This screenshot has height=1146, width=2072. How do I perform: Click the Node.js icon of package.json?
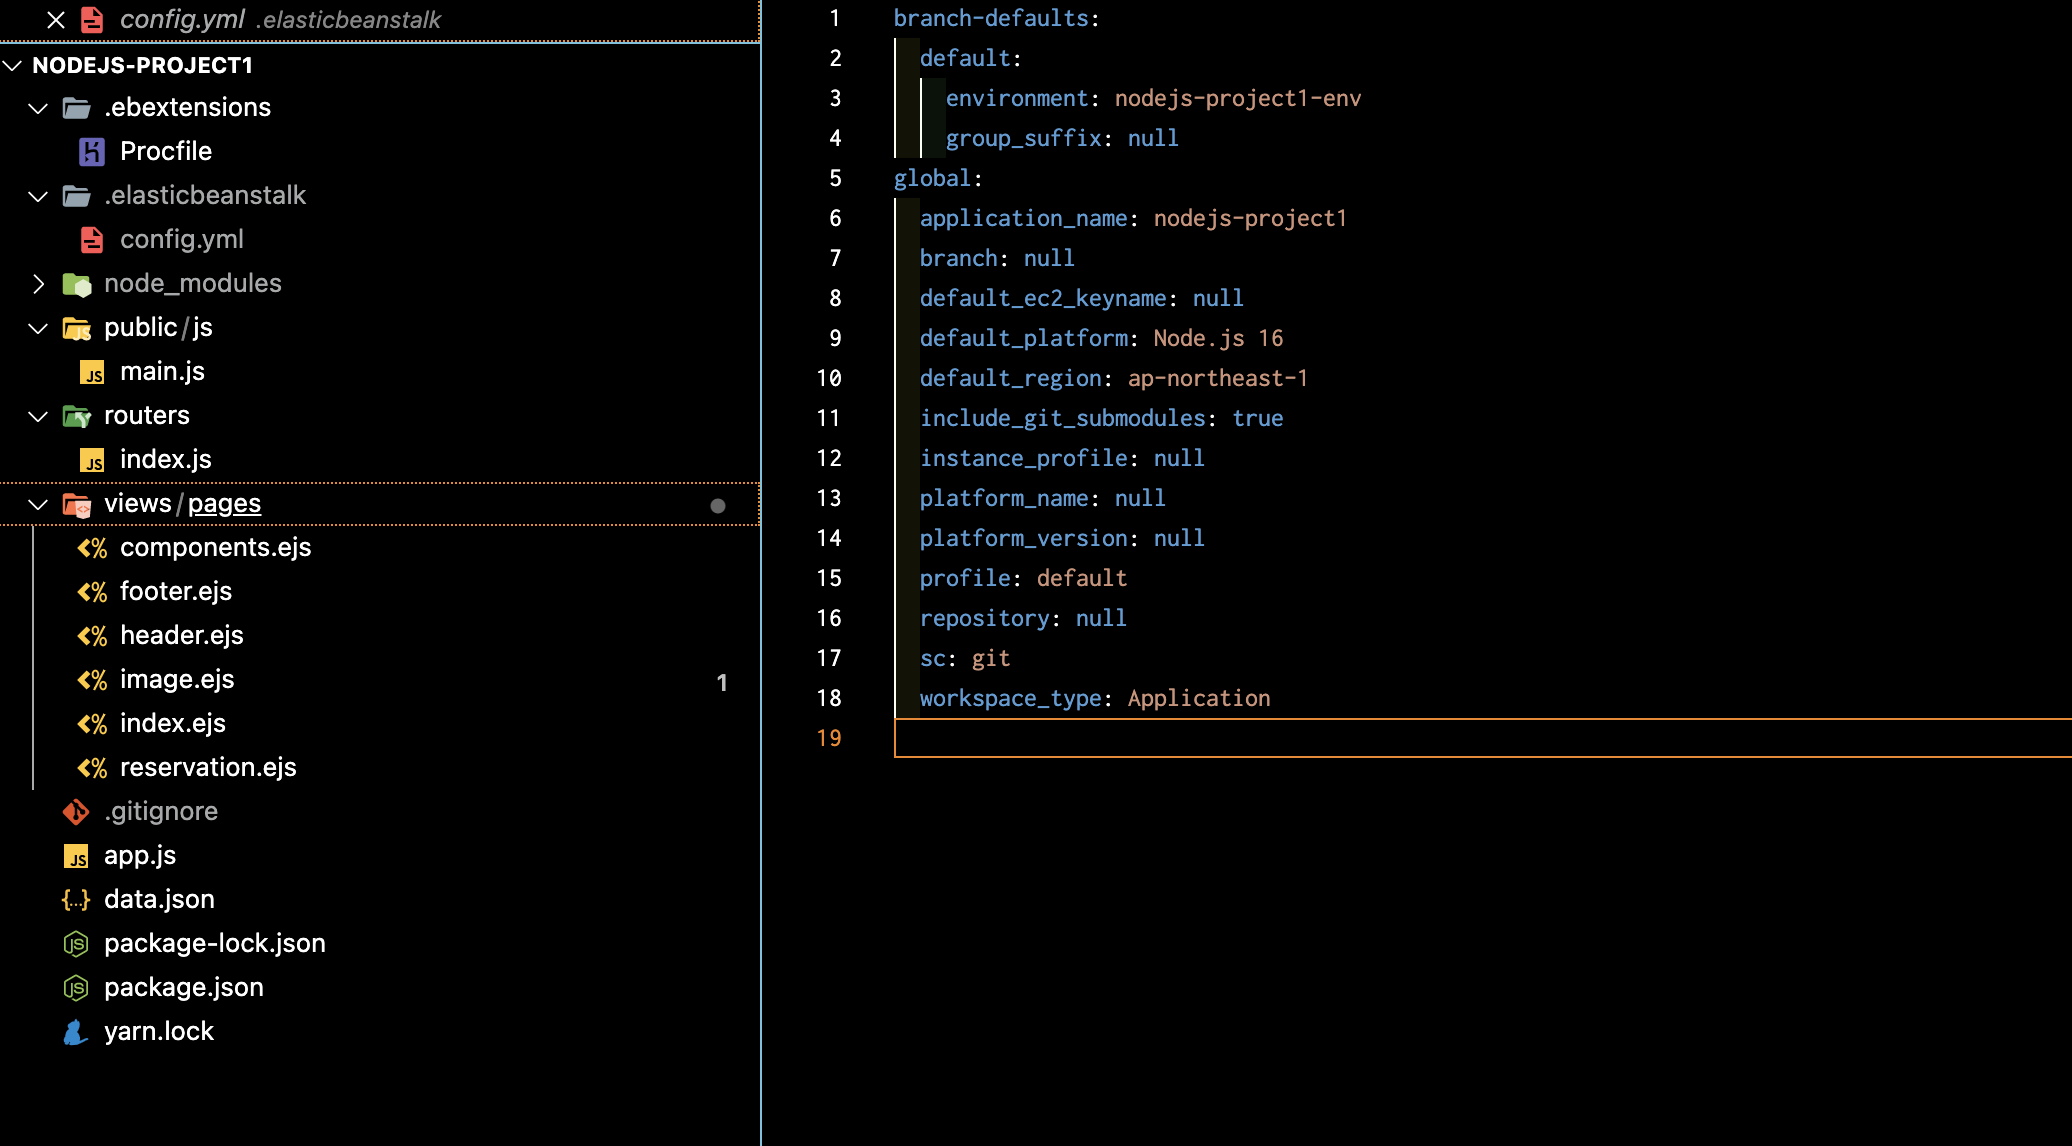click(x=76, y=988)
